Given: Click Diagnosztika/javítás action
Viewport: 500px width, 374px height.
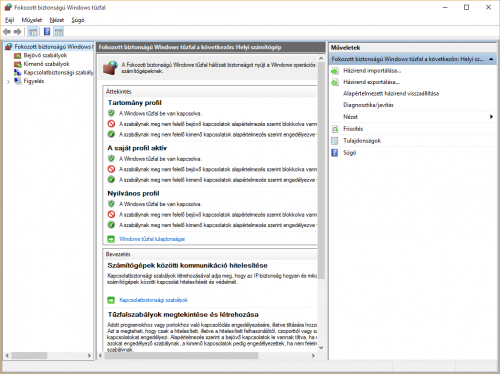Looking at the screenshot, I should (x=368, y=105).
